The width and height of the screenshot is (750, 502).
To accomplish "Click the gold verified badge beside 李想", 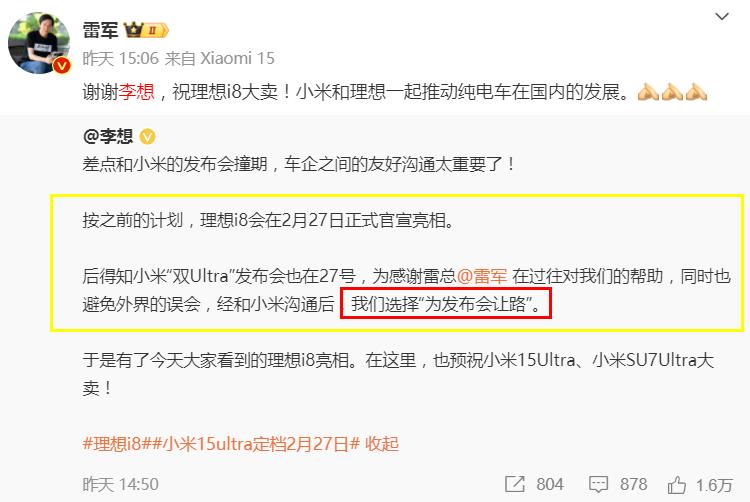I will pyautogui.click(x=147, y=137).
